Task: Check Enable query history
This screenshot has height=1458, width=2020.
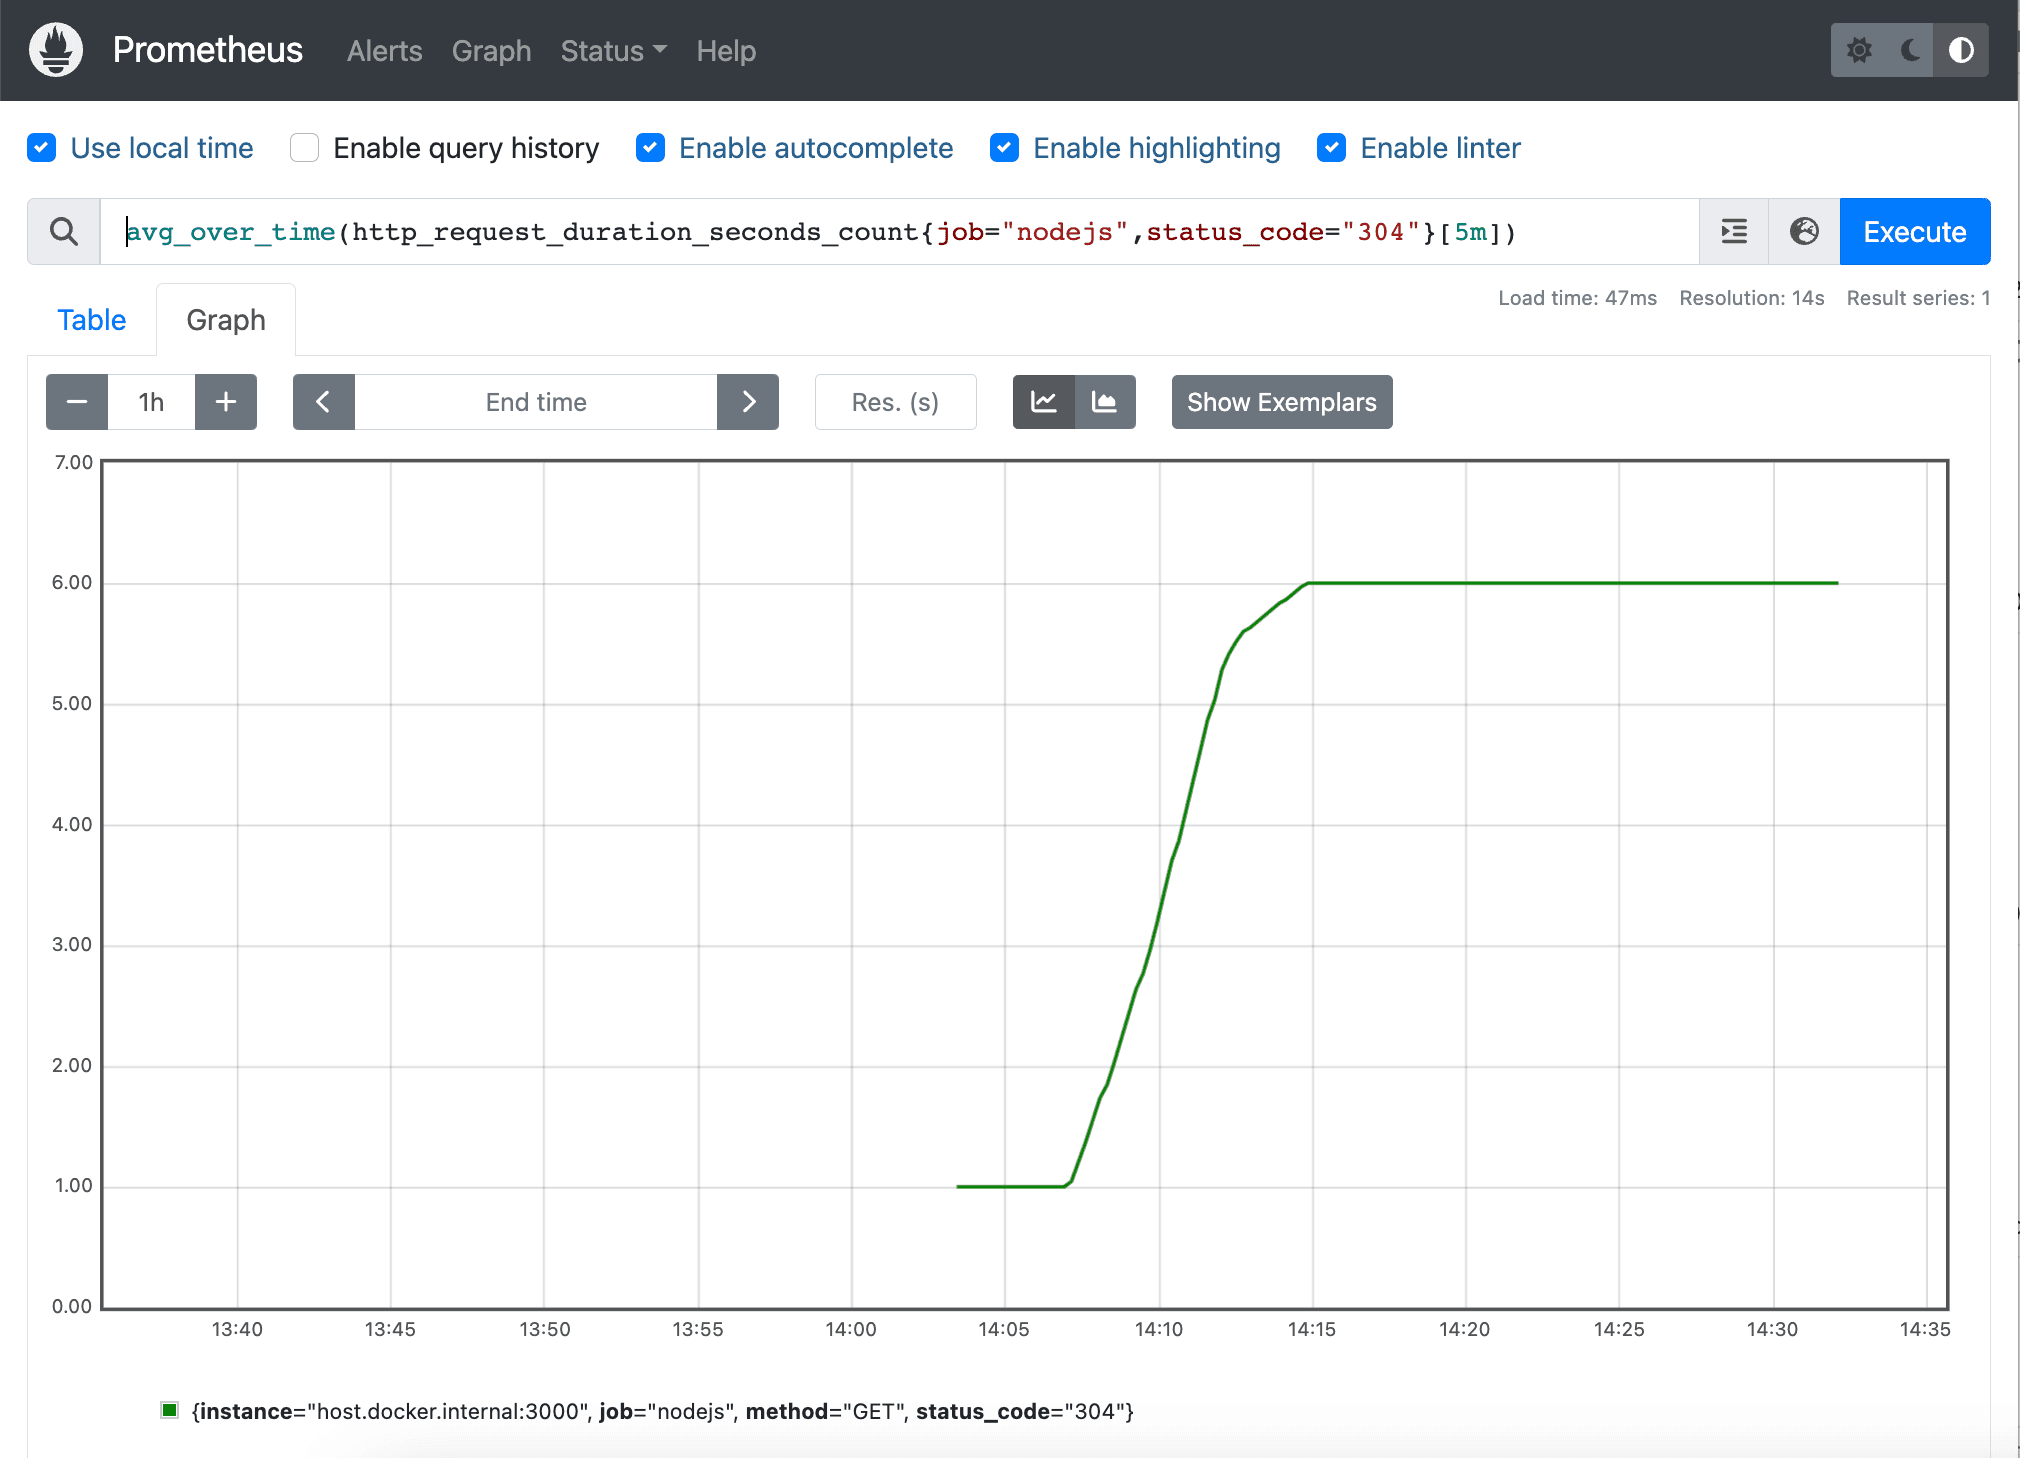Action: click(x=304, y=148)
